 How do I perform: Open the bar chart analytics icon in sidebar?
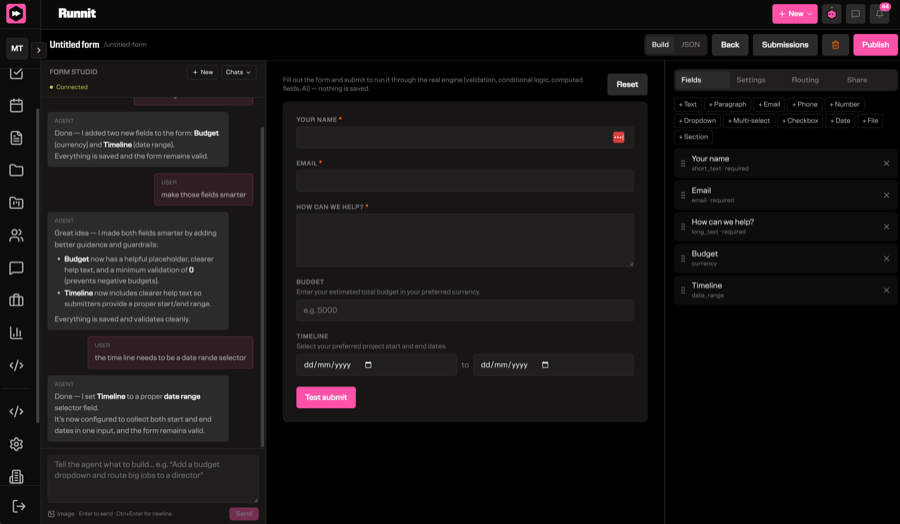pyautogui.click(x=16, y=333)
